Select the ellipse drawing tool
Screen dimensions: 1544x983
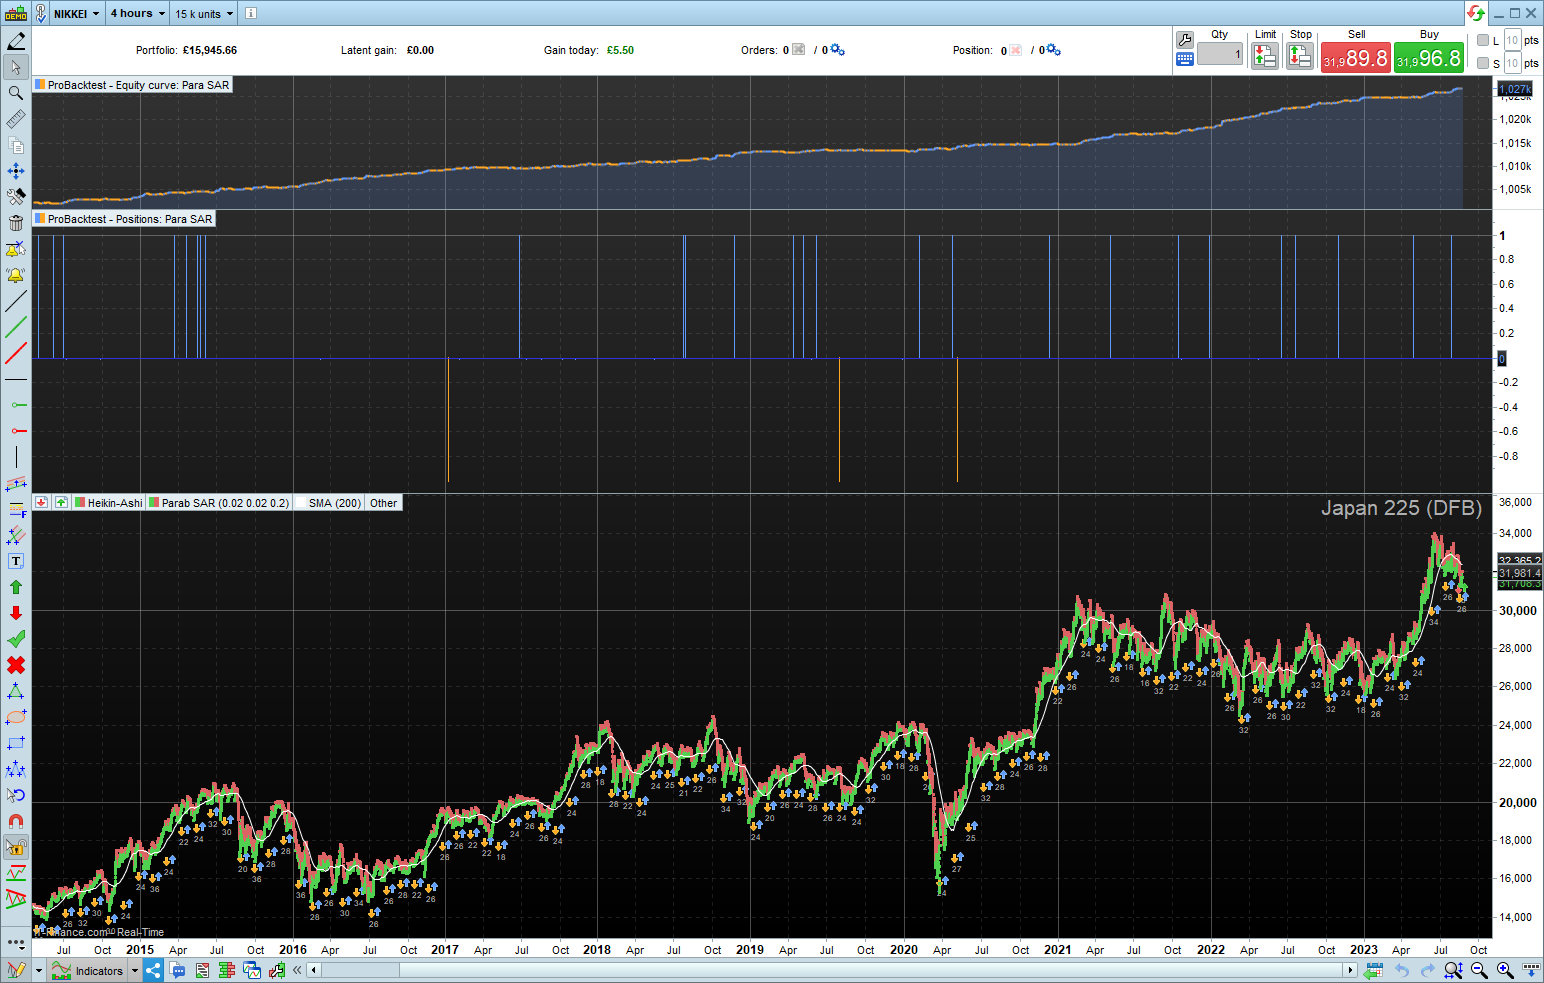(x=16, y=717)
